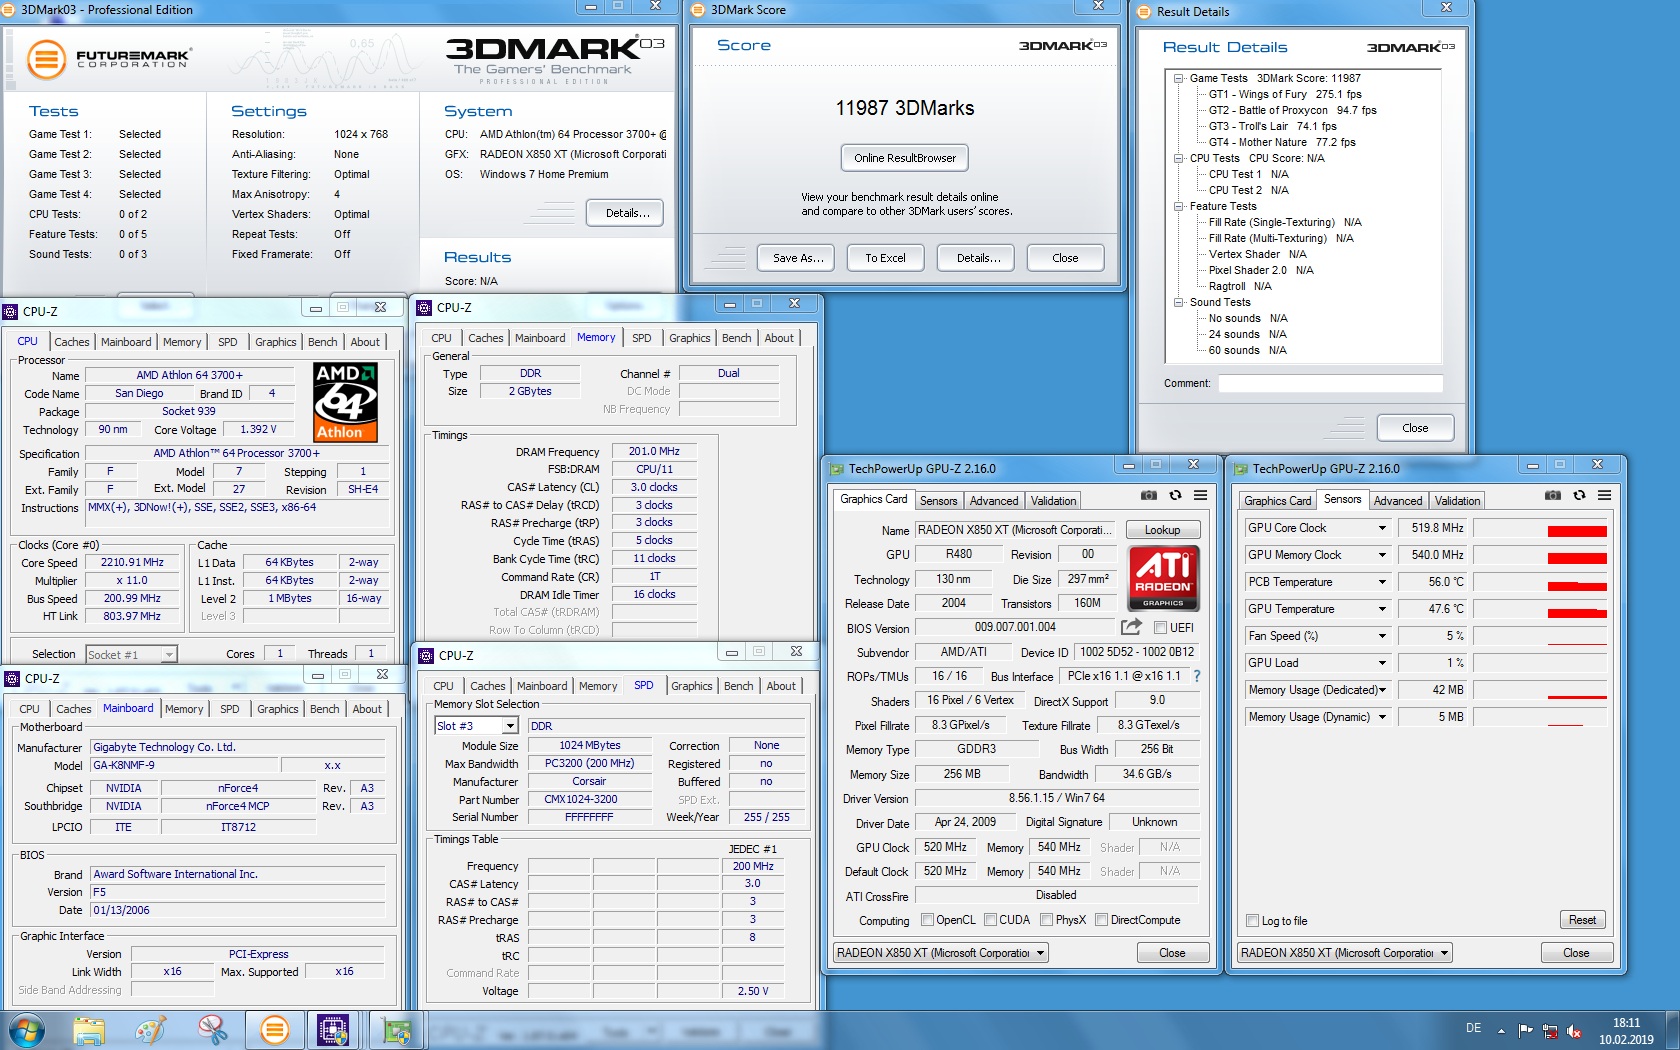Image resolution: width=1680 pixels, height=1050 pixels.
Task: Collapse the Game Tests tree node
Action: pyautogui.click(x=1179, y=78)
